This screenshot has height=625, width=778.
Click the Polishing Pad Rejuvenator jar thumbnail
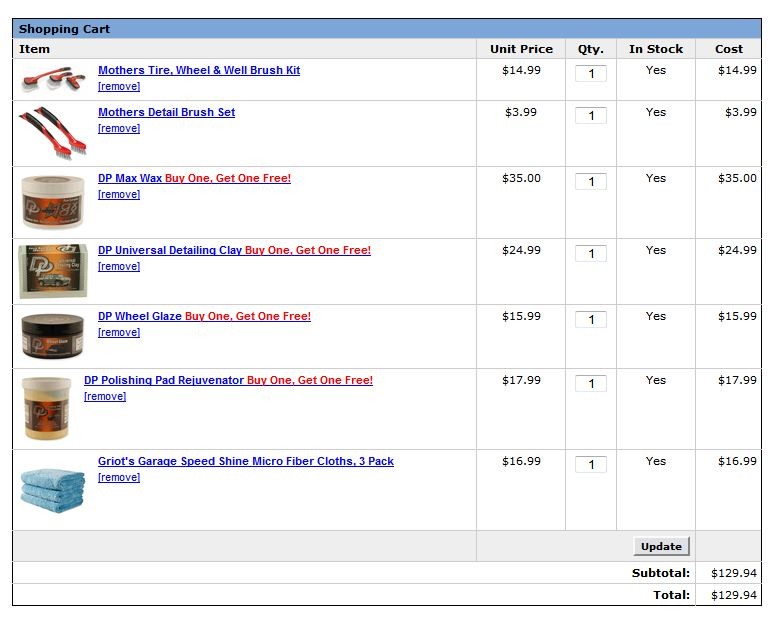tap(46, 408)
